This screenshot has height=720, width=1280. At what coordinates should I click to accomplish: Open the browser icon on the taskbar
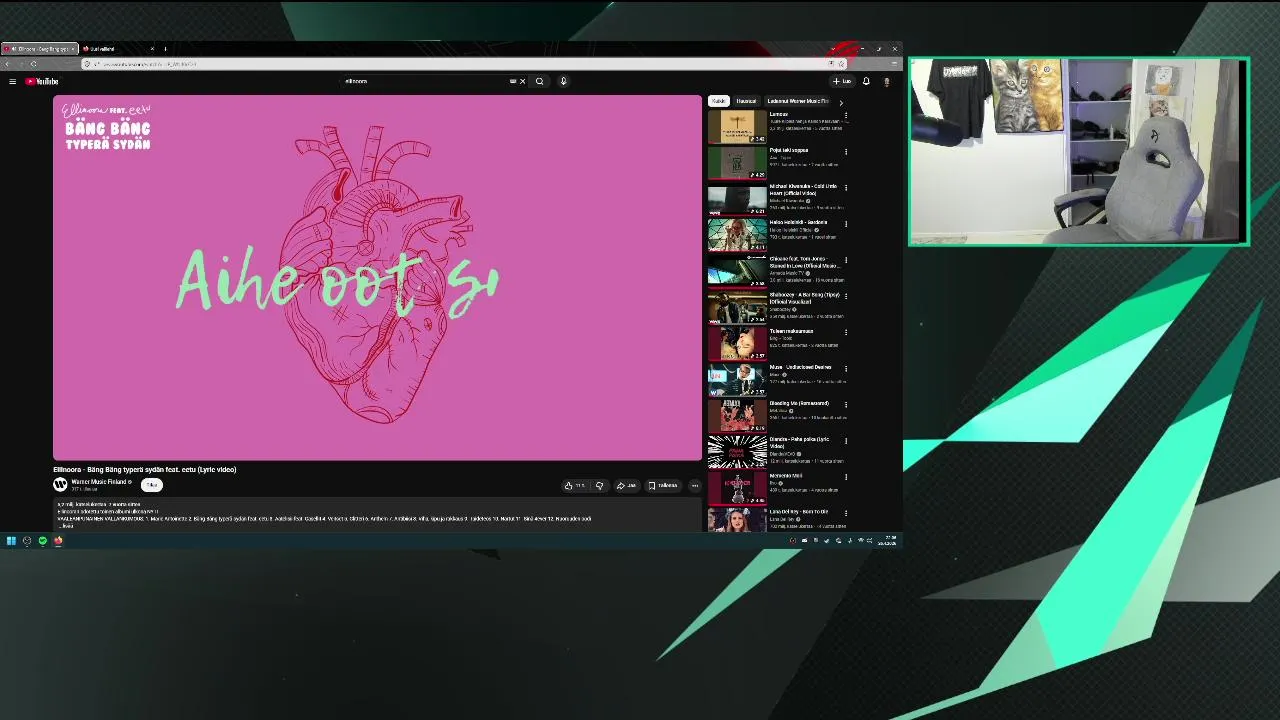click(x=58, y=541)
